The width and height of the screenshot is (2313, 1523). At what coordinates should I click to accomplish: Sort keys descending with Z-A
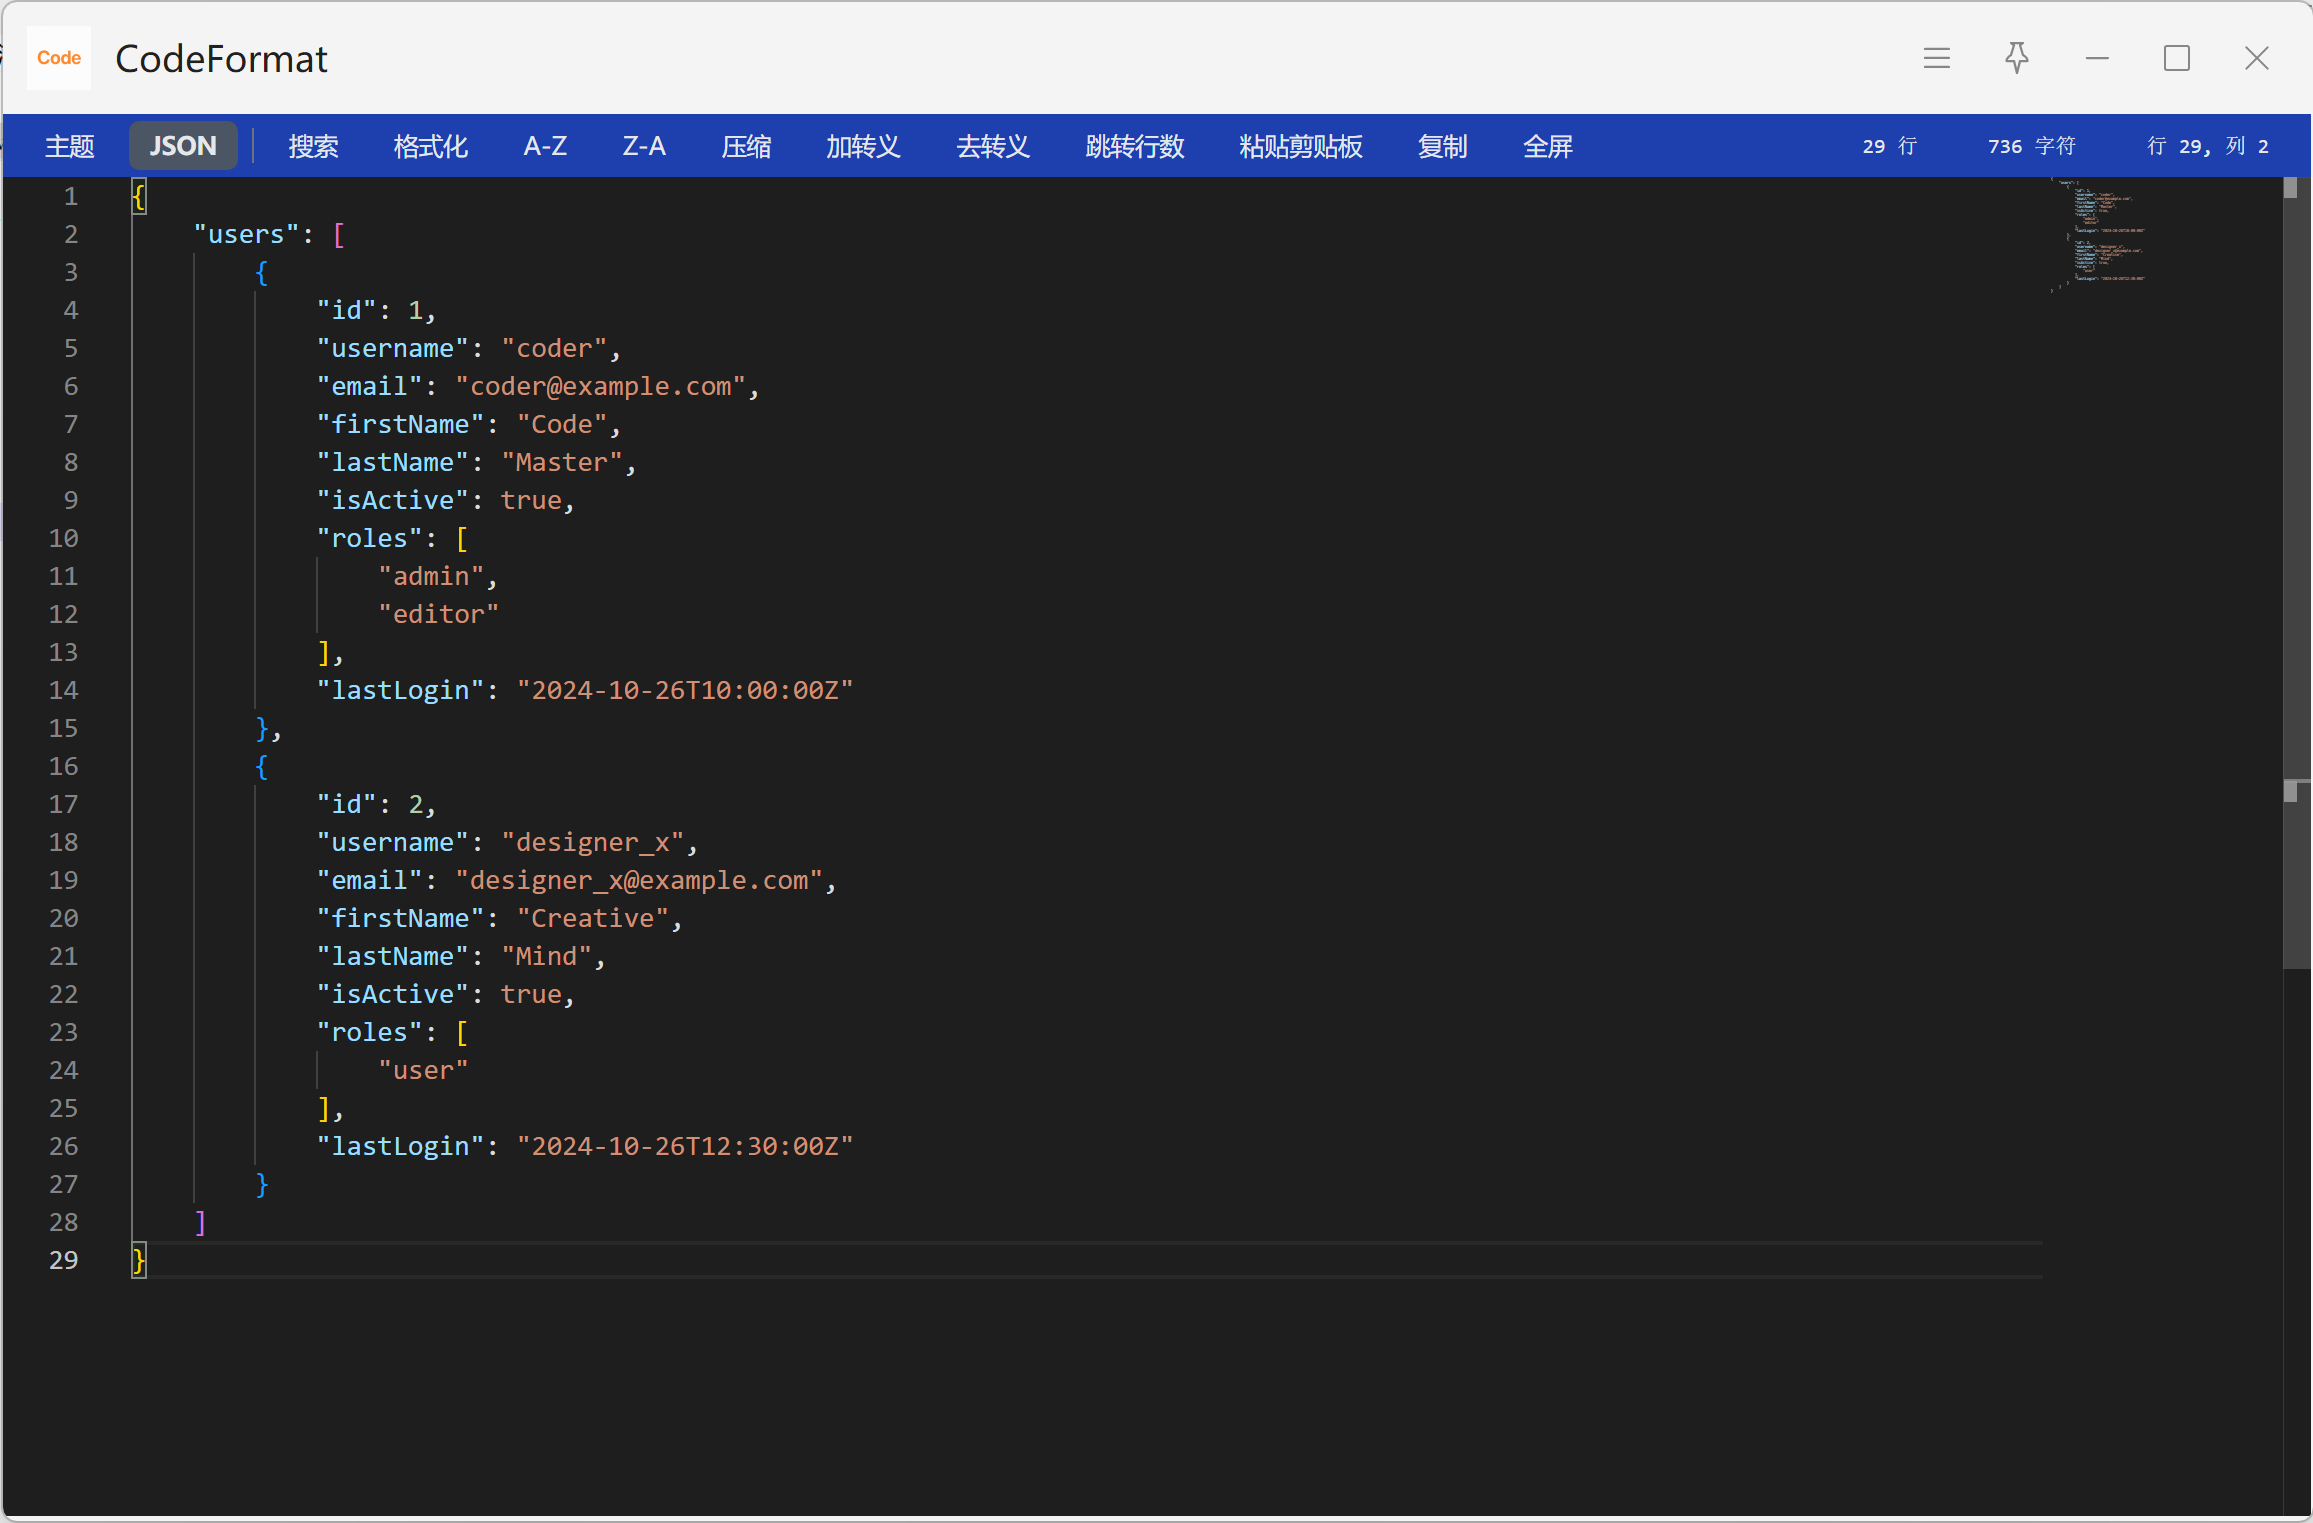pos(644,146)
